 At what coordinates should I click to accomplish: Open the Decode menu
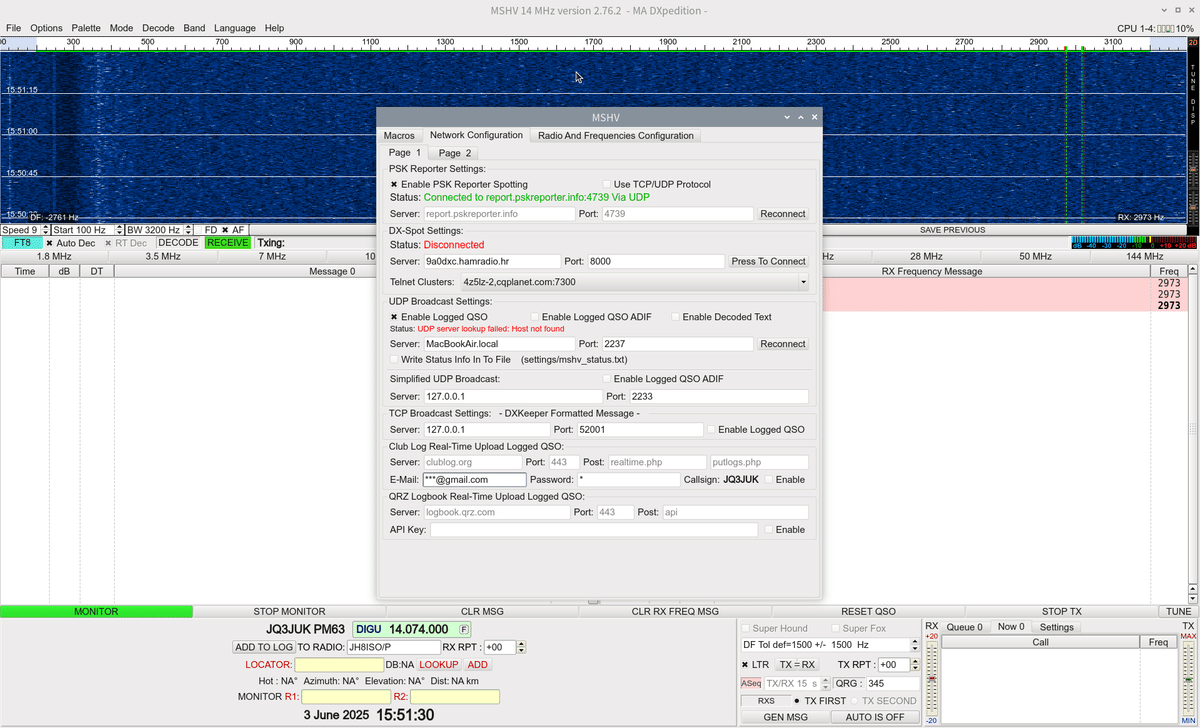(158, 28)
